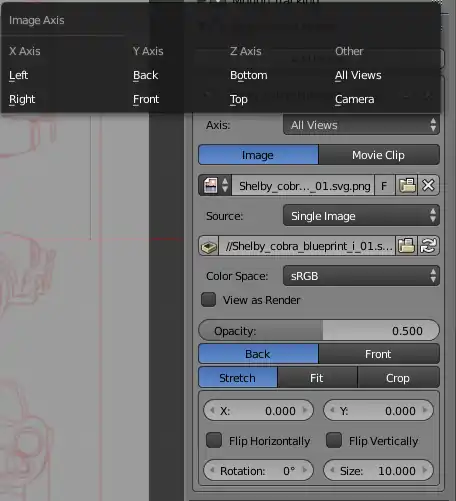Reload the image with refresh icon
The width and height of the screenshot is (456, 501).
pyautogui.click(x=428, y=246)
